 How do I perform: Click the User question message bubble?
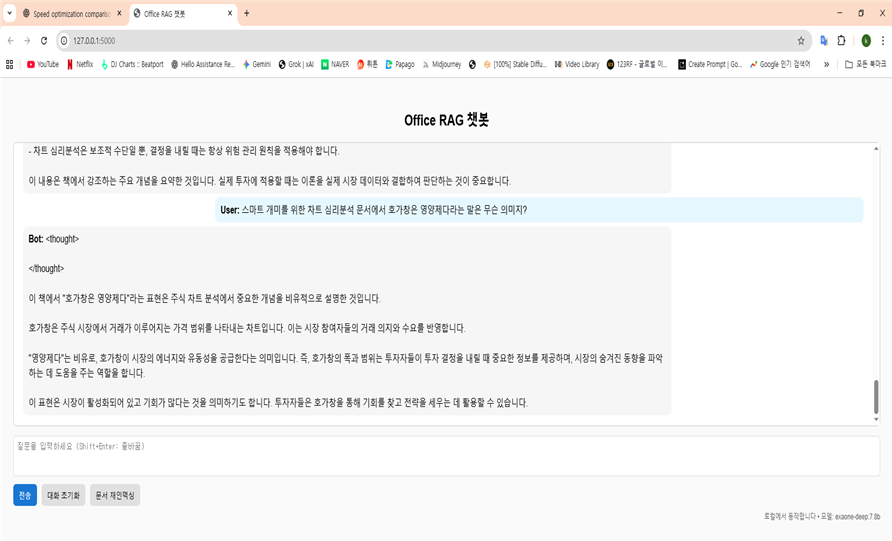click(539, 210)
